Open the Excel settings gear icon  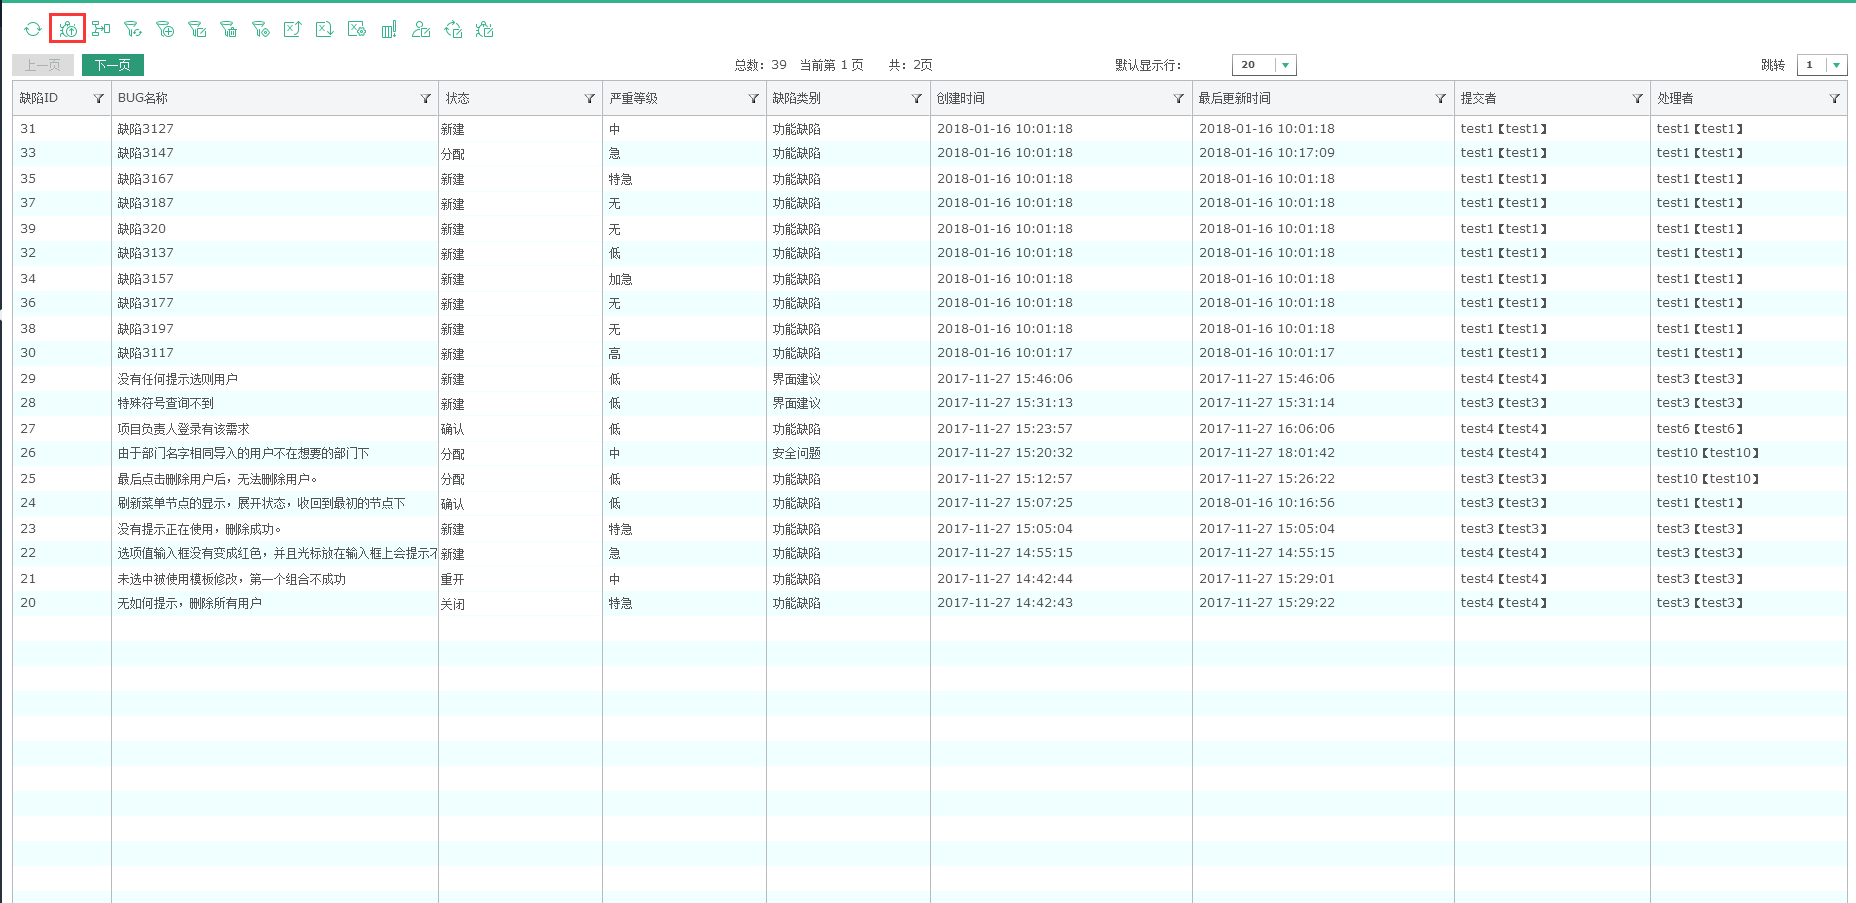click(x=357, y=29)
